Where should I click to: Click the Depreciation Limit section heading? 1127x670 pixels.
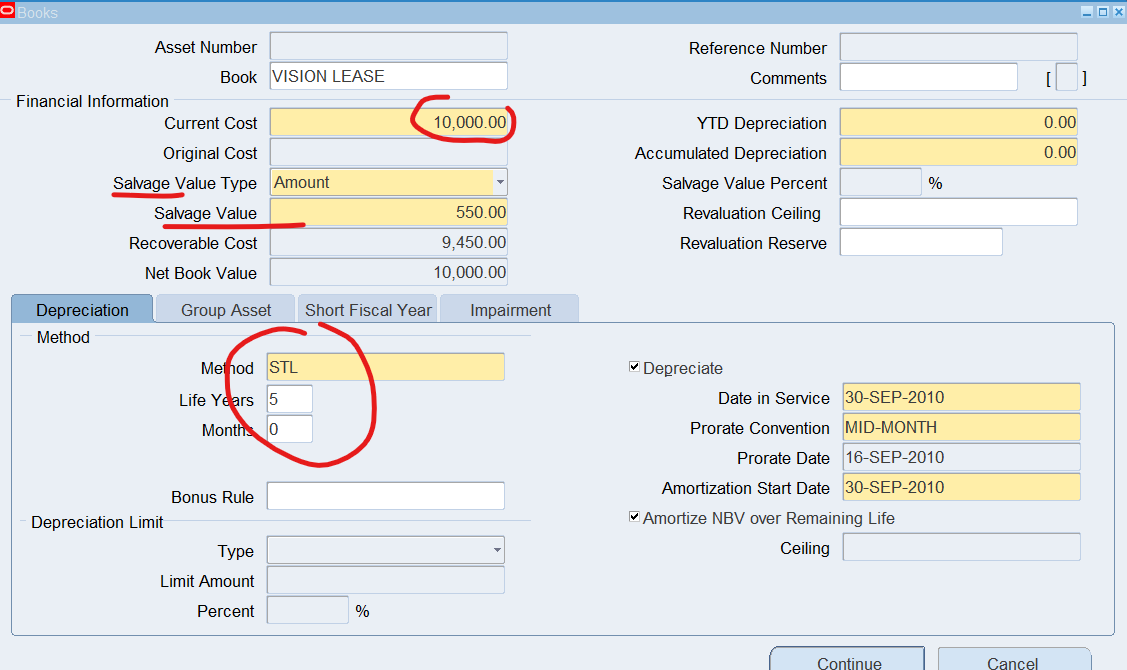tap(97, 523)
